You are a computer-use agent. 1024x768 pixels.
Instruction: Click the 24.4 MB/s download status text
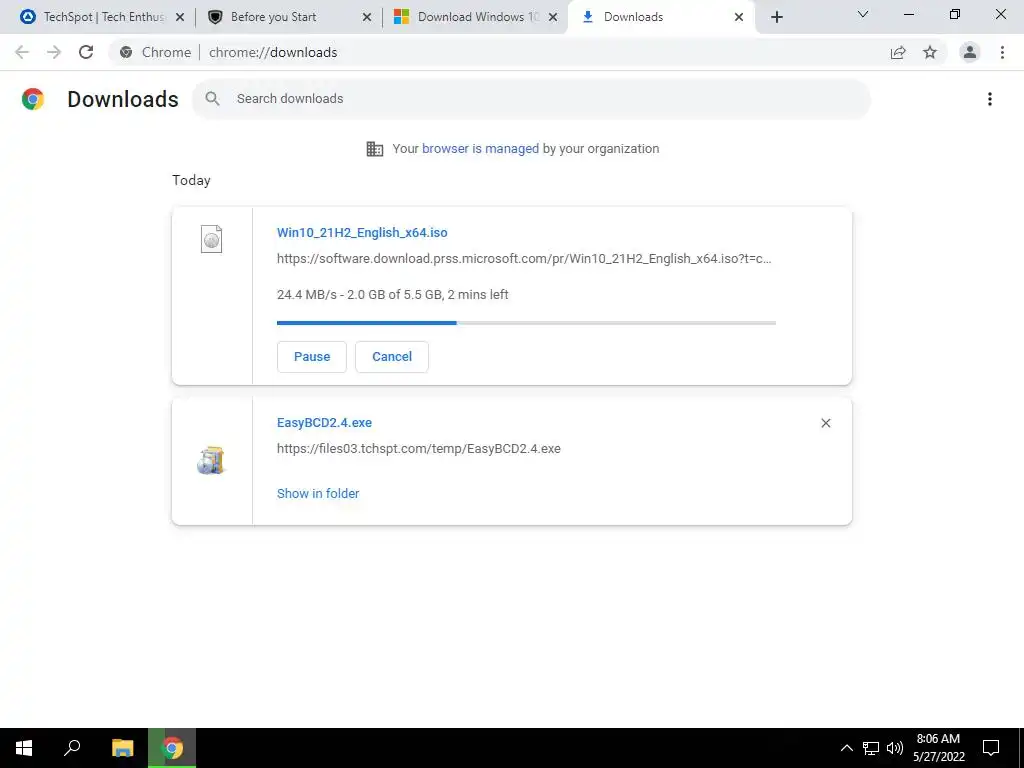click(392, 295)
